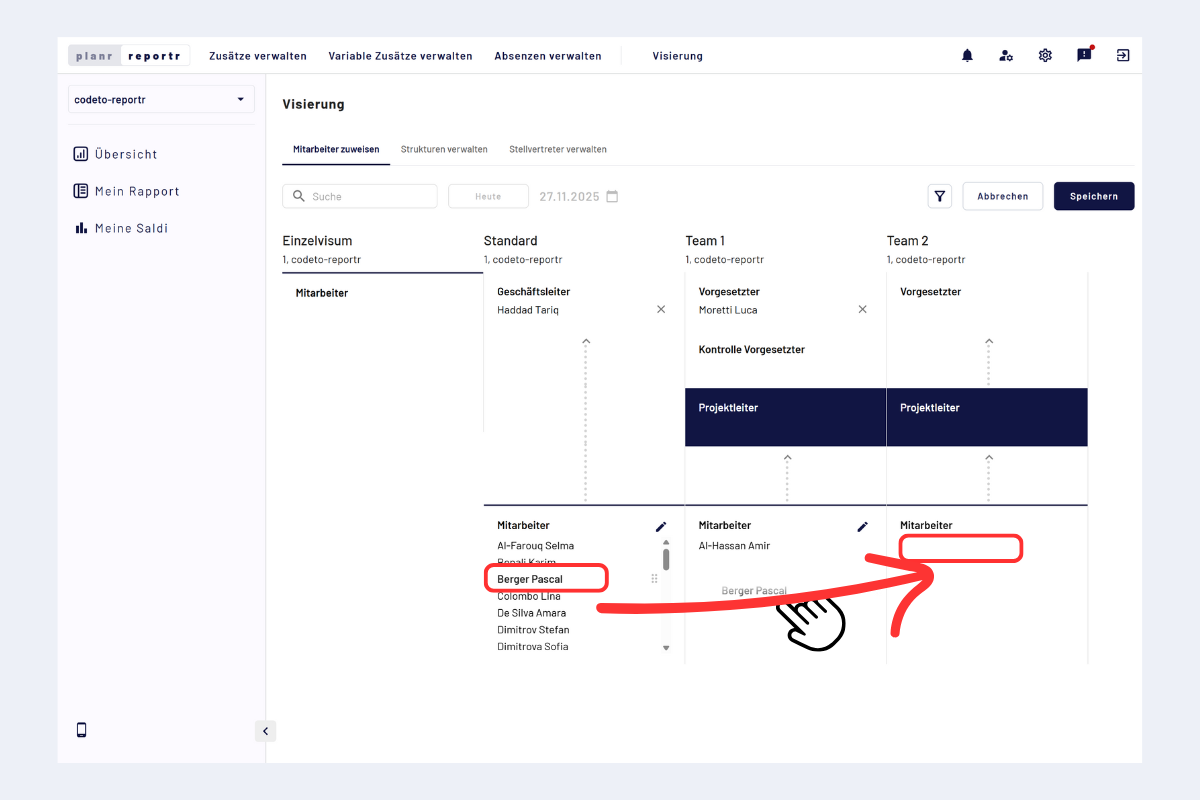This screenshot has height=800, width=1200.
Task: Open the calendar date picker icon
Action: 613,197
